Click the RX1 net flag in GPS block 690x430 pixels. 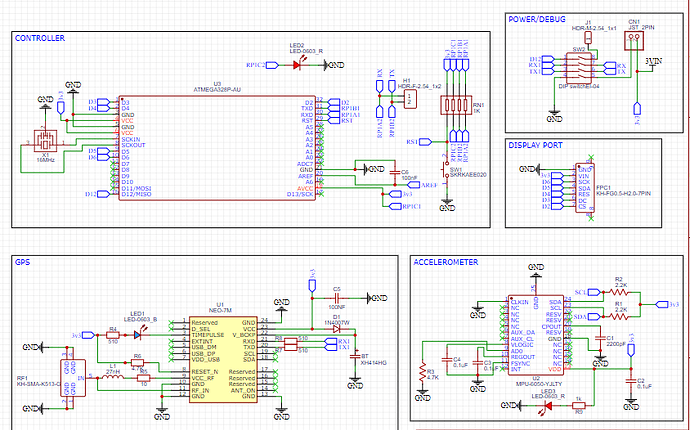337,341
